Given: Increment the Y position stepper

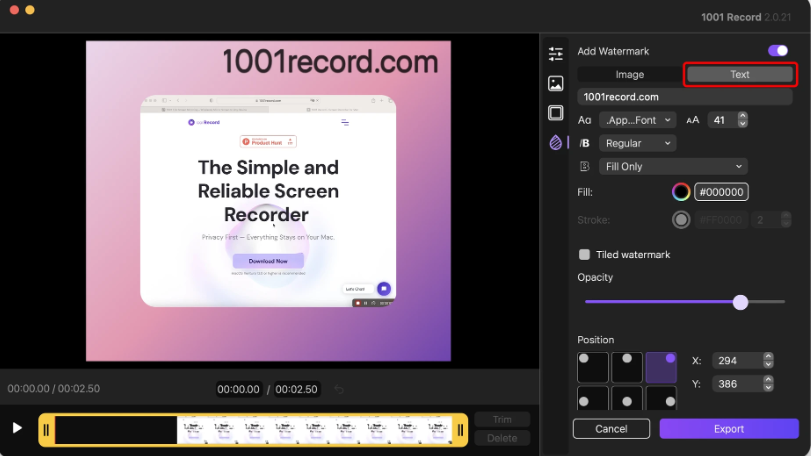Looking at the screenshot, I should (769, 379).
